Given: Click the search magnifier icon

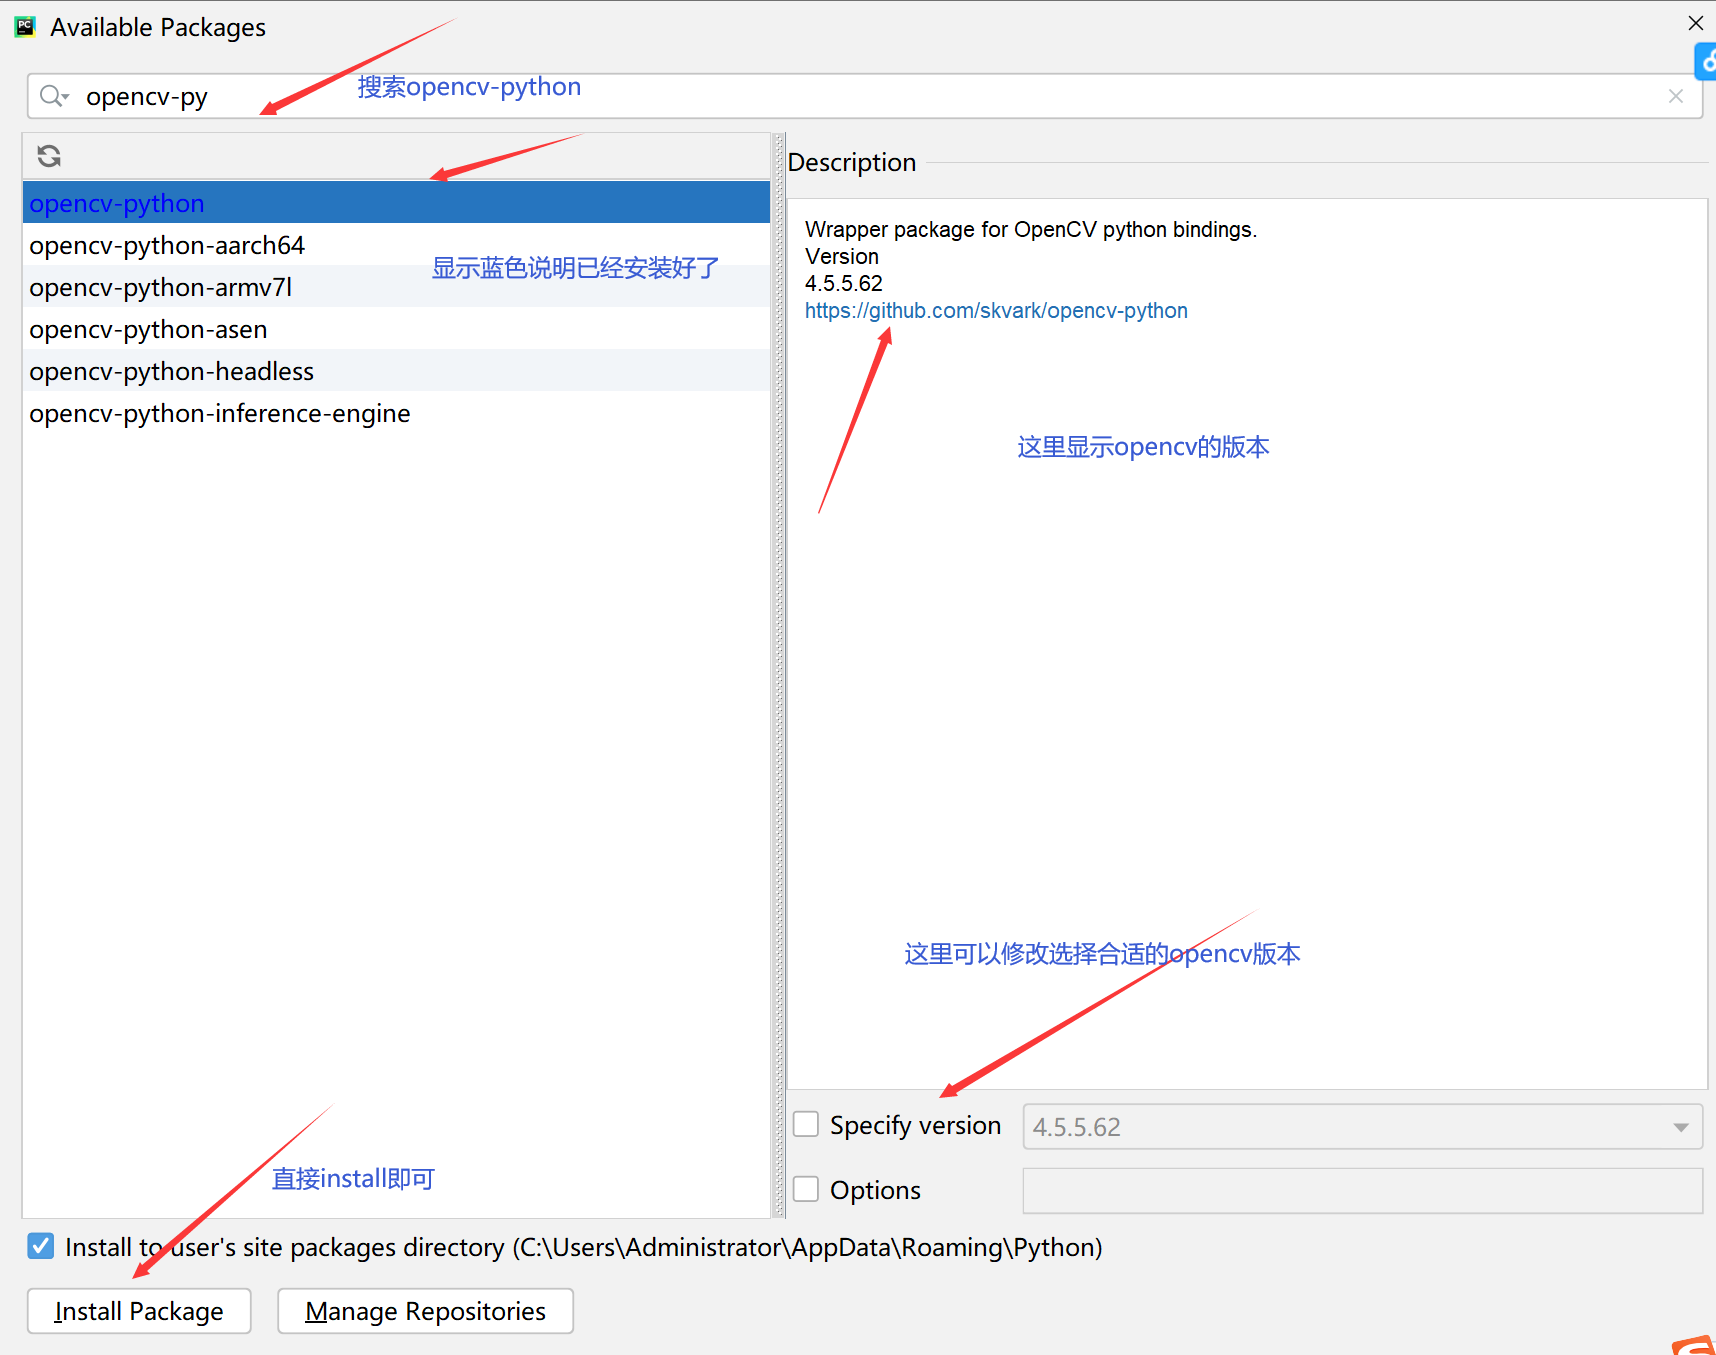Looking at the screenshot, I should (x=51, y=96).
